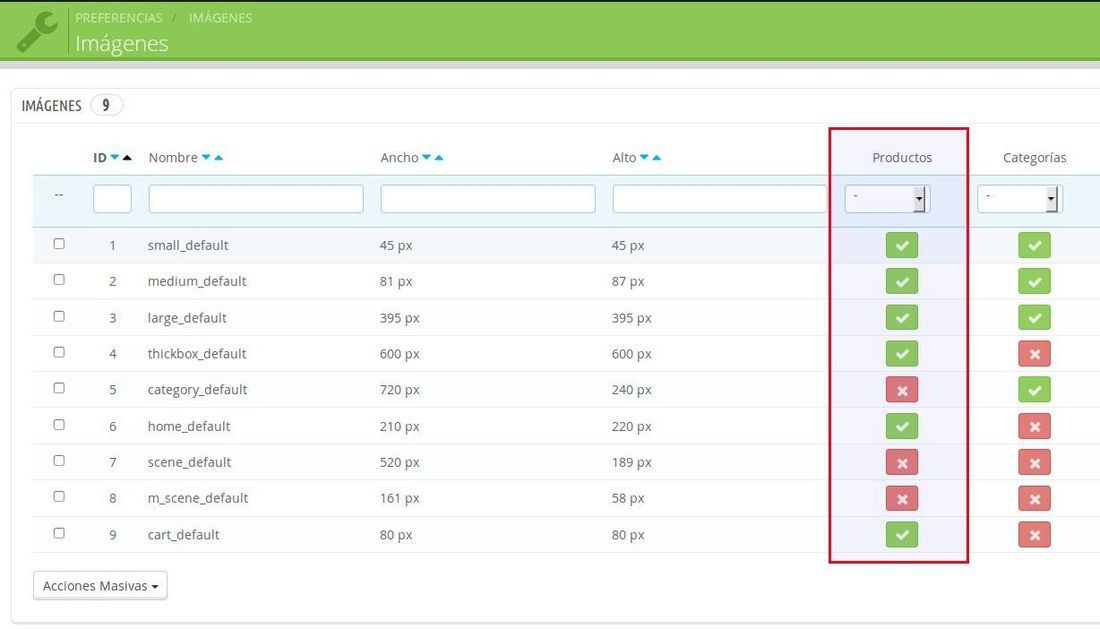Select checkbox for medium_default row

point(59,280)
